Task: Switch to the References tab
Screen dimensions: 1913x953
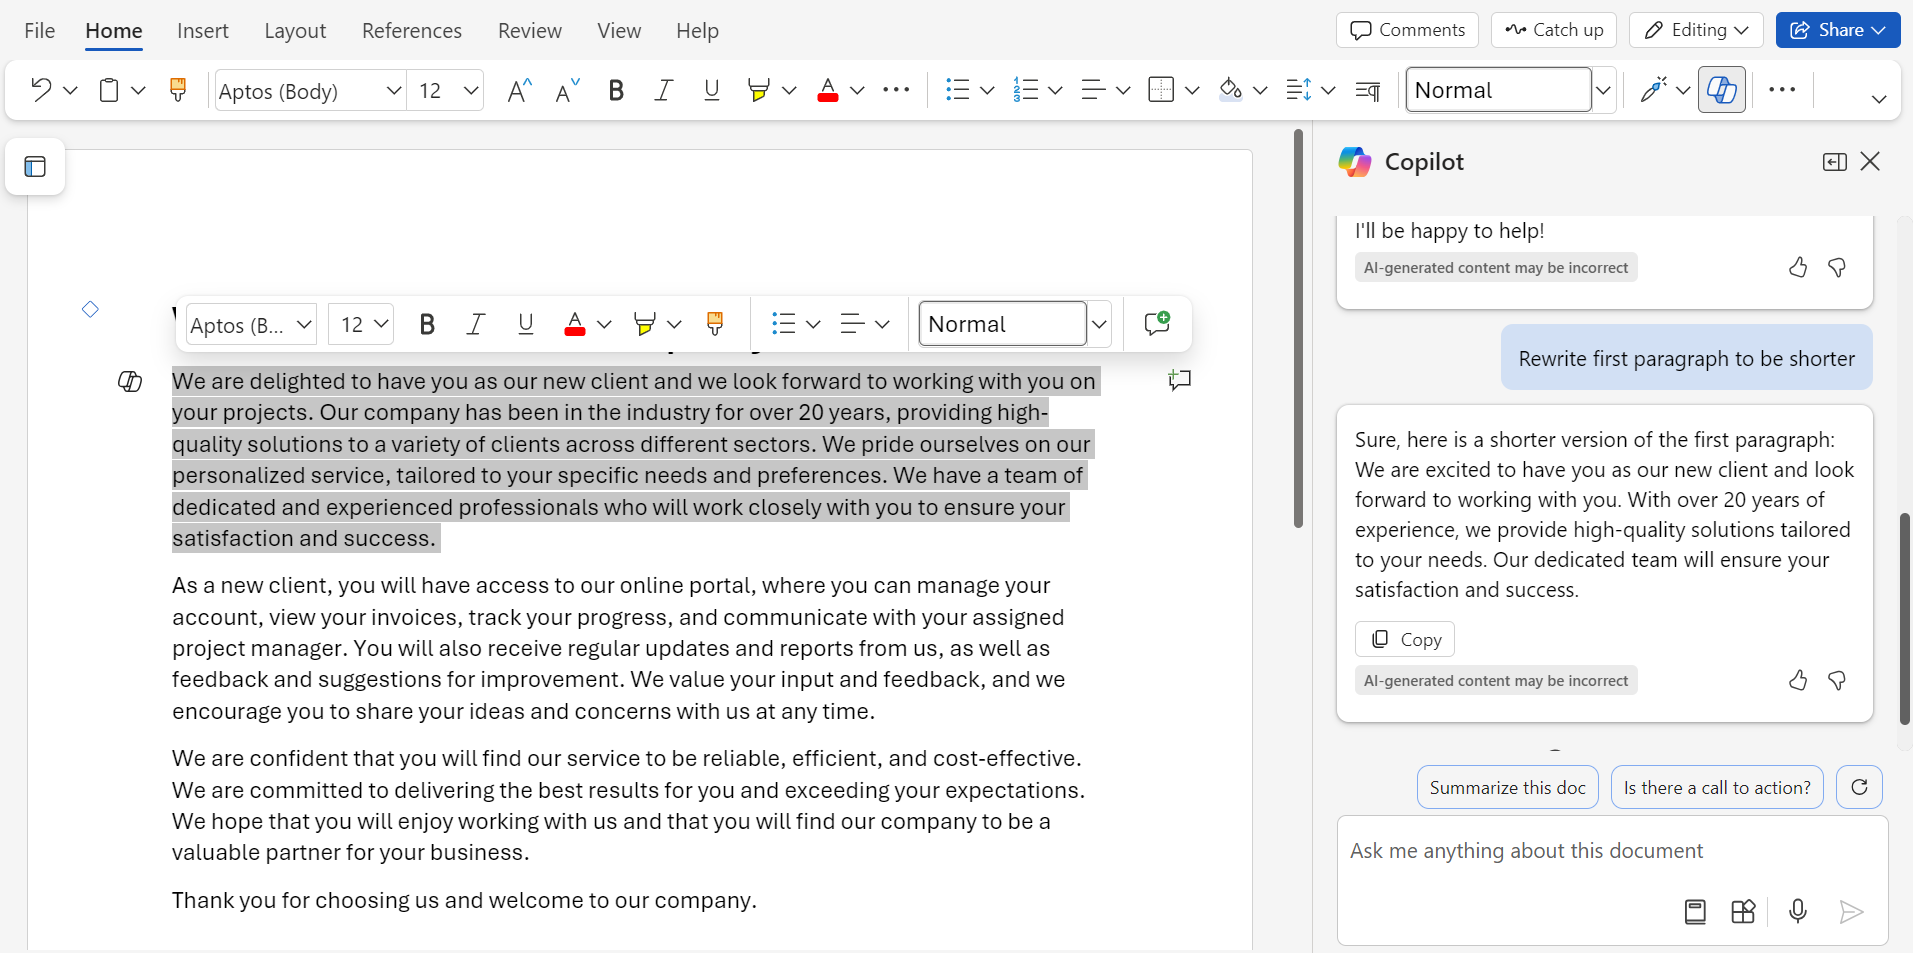Action: [x=412, y=30]
